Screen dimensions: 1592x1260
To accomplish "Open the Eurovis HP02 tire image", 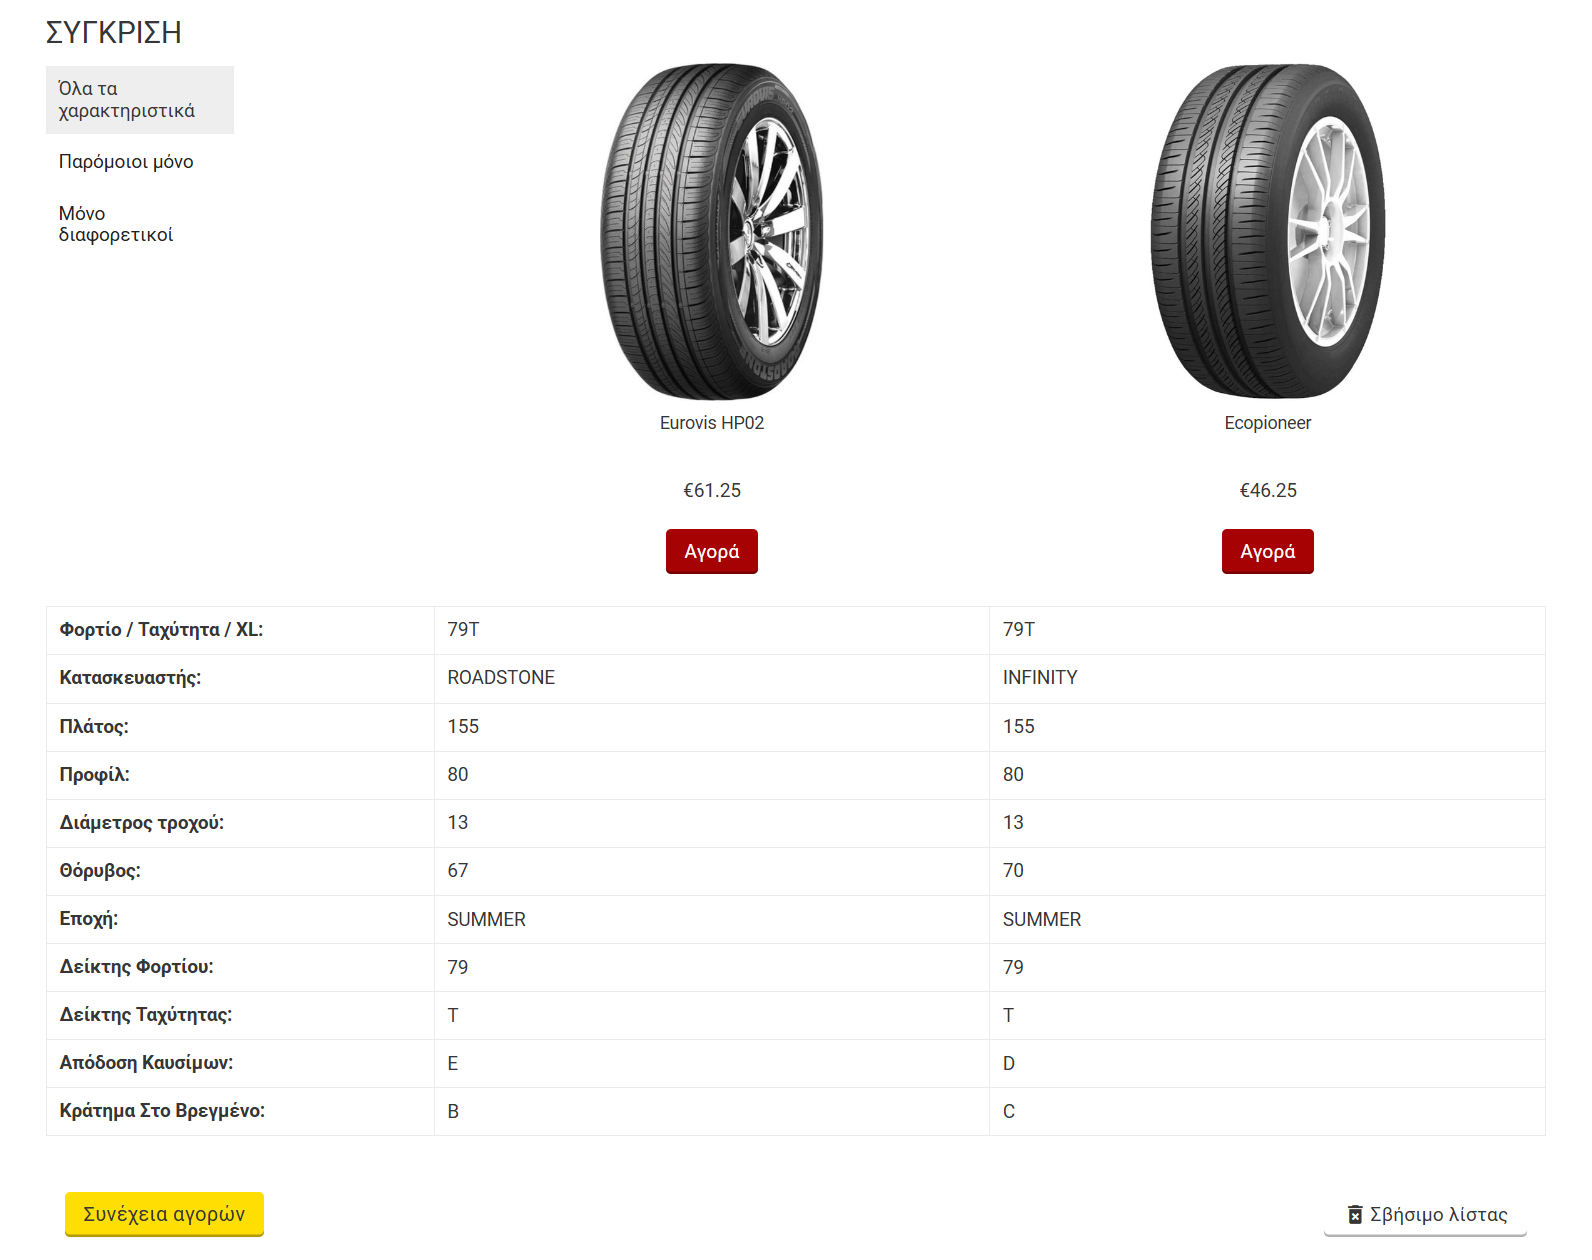I will pos(712,232).
